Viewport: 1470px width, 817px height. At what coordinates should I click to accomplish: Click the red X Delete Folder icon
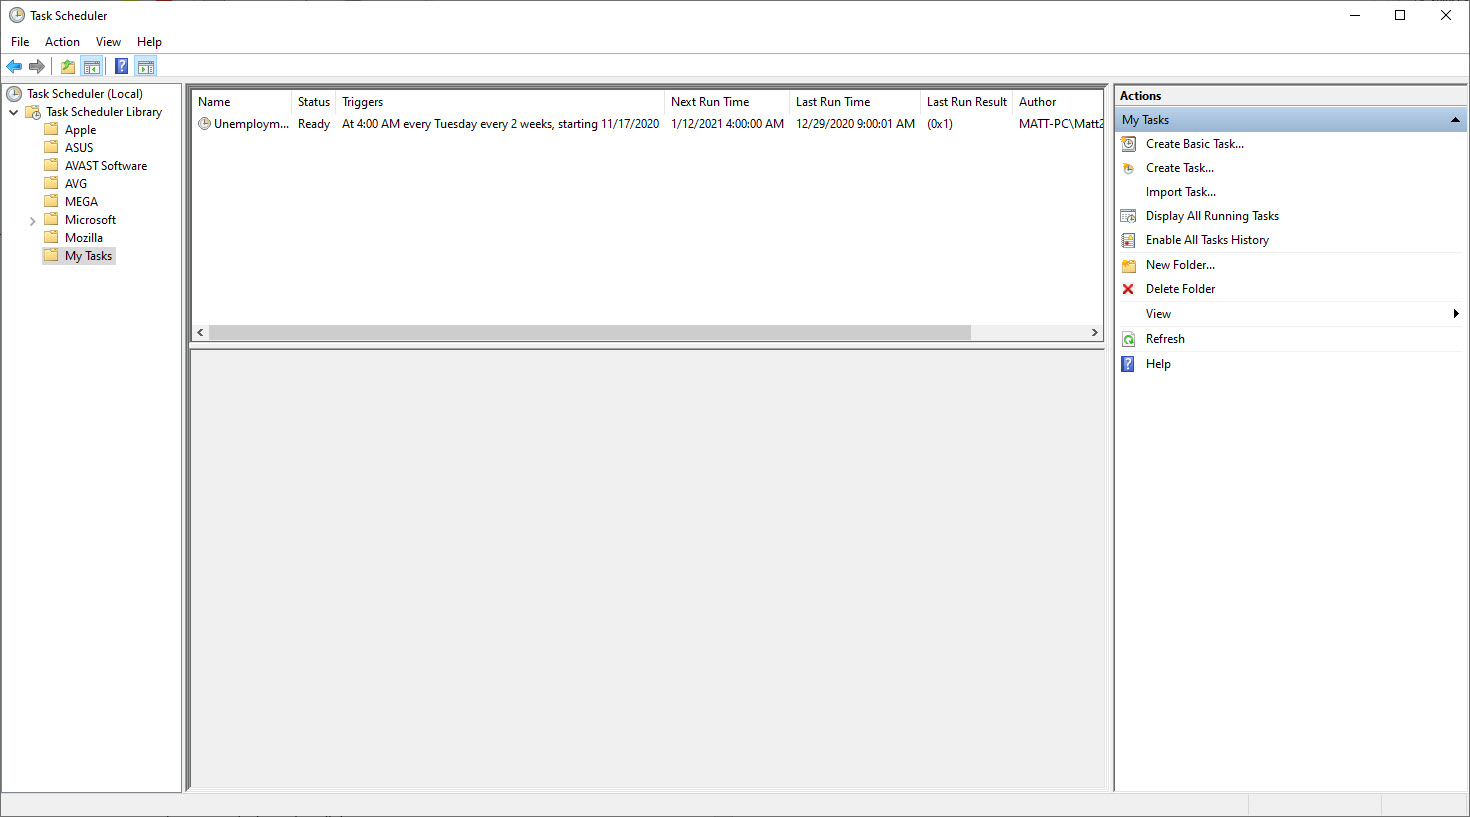click(1128, 289)
